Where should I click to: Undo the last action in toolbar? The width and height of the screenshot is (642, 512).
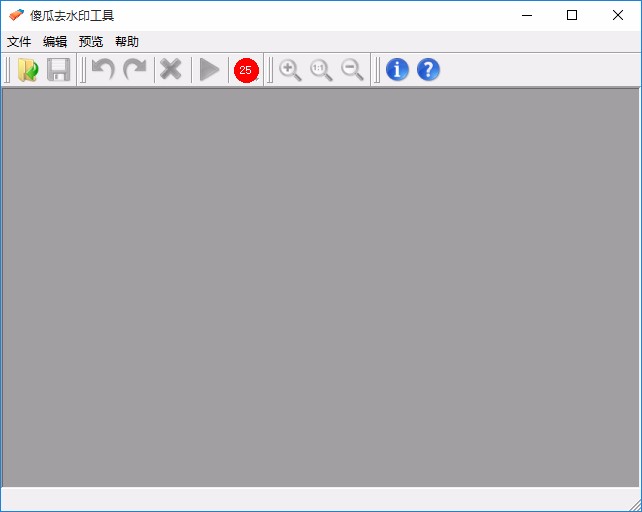click(103, 70)
